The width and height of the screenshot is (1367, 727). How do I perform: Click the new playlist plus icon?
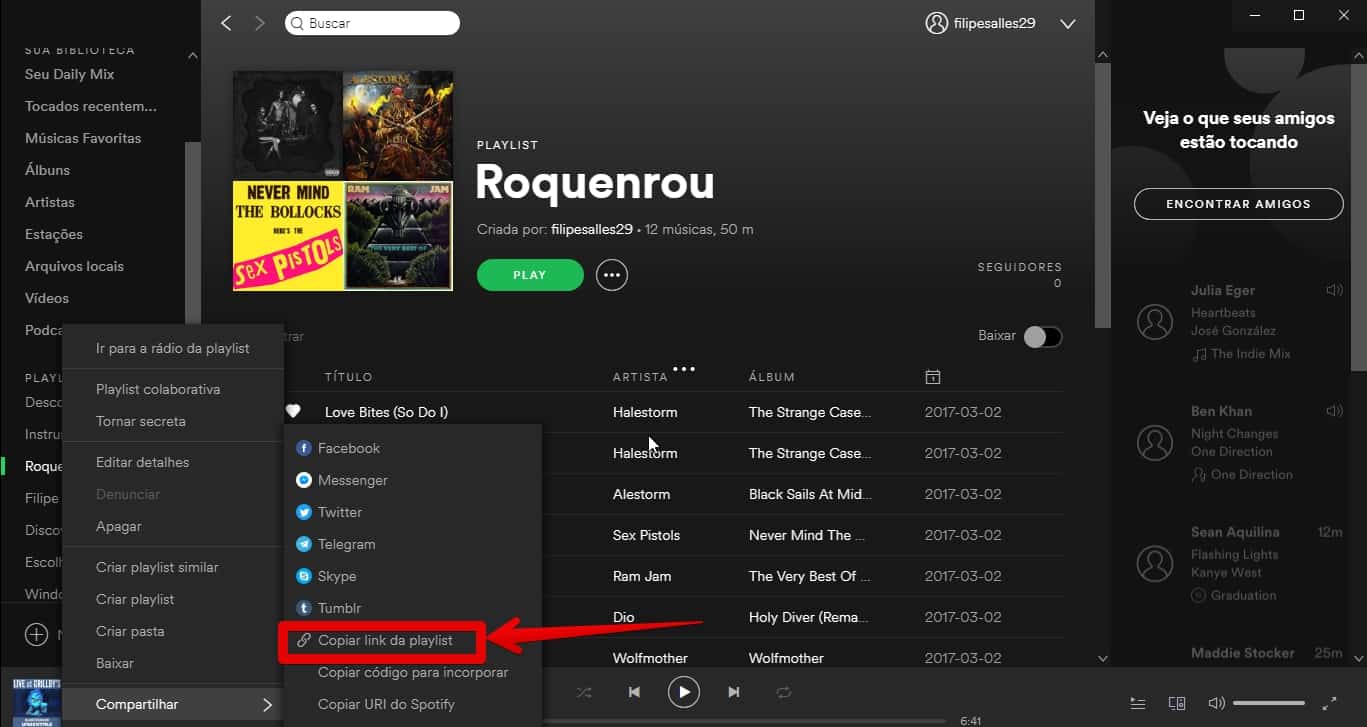tap(36, 634)
